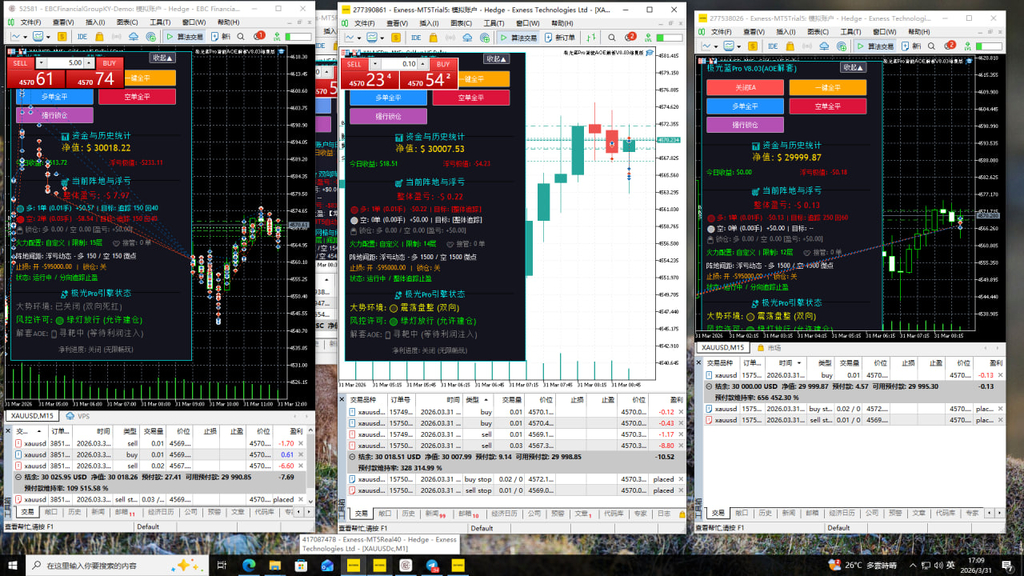This screenshot has height=576, width=1024.
Task: Switch to 新闻 tab in 277390861 toolbox
Action: 434,514
